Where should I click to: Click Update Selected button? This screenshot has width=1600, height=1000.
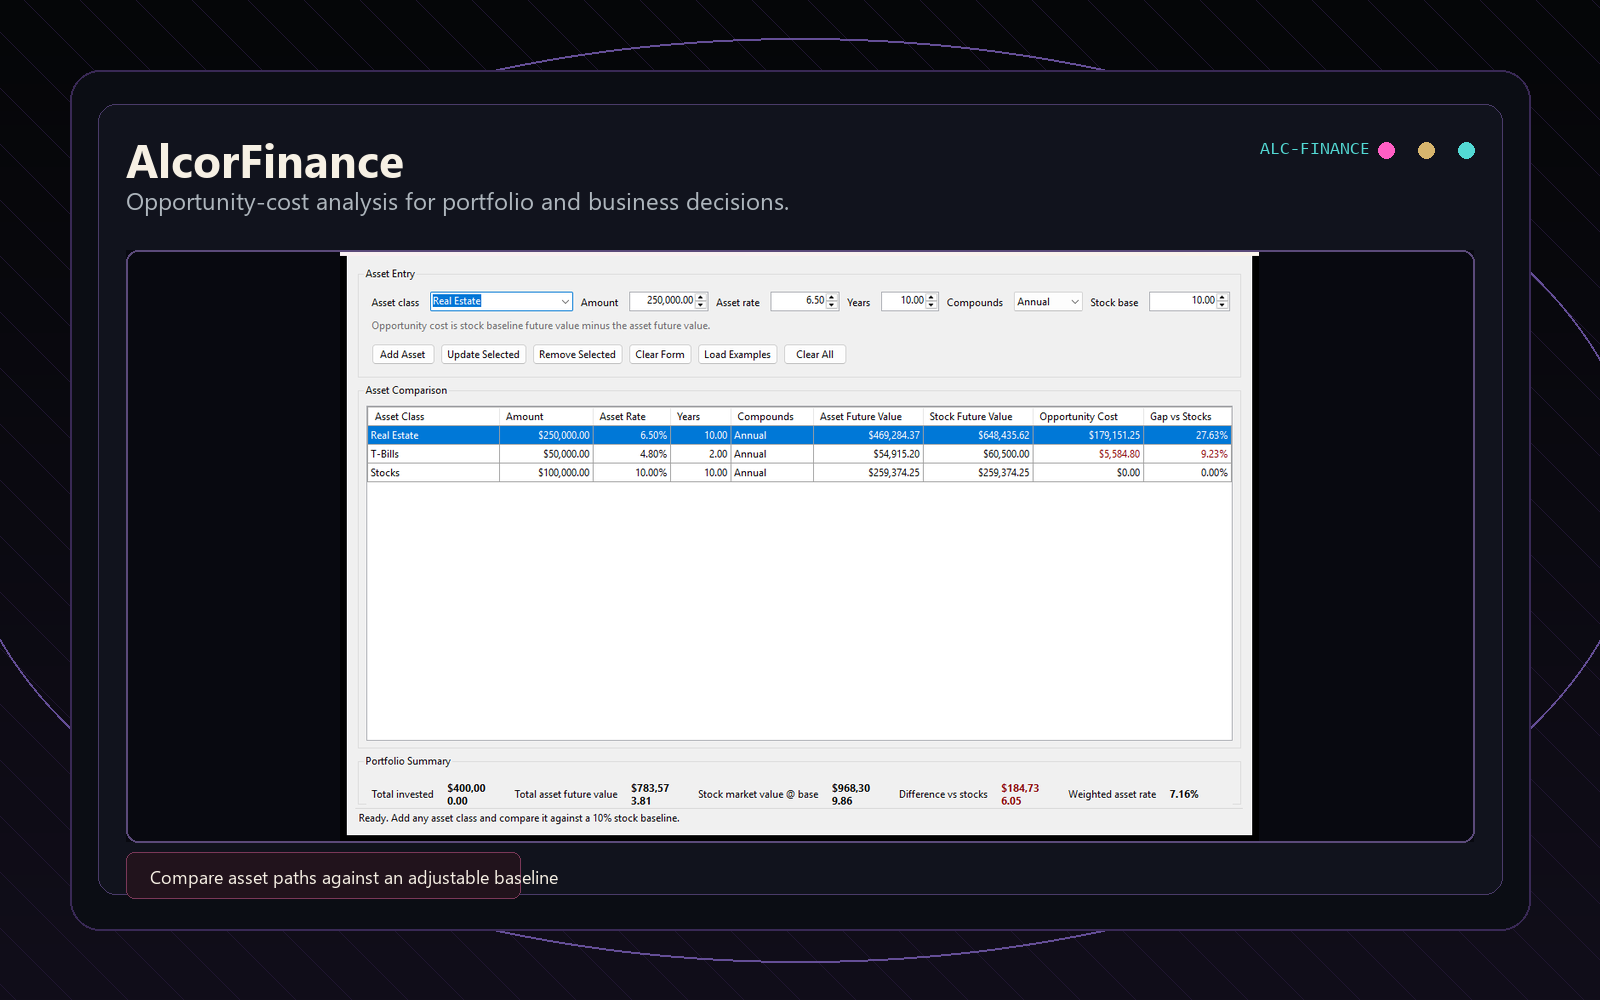(483, 355)
